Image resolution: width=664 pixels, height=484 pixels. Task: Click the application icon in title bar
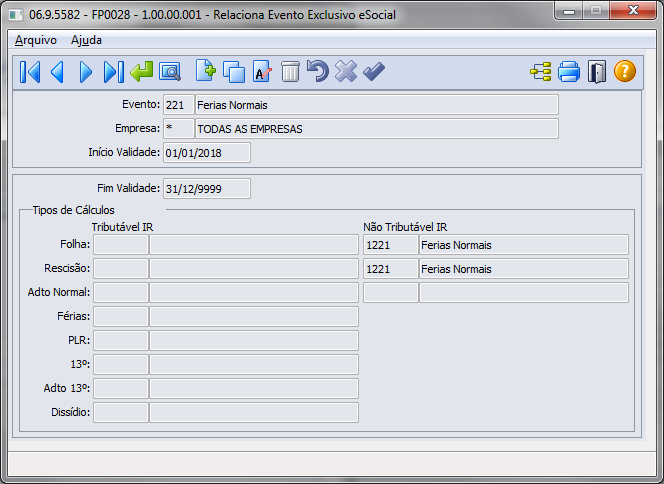coord(16,15)
